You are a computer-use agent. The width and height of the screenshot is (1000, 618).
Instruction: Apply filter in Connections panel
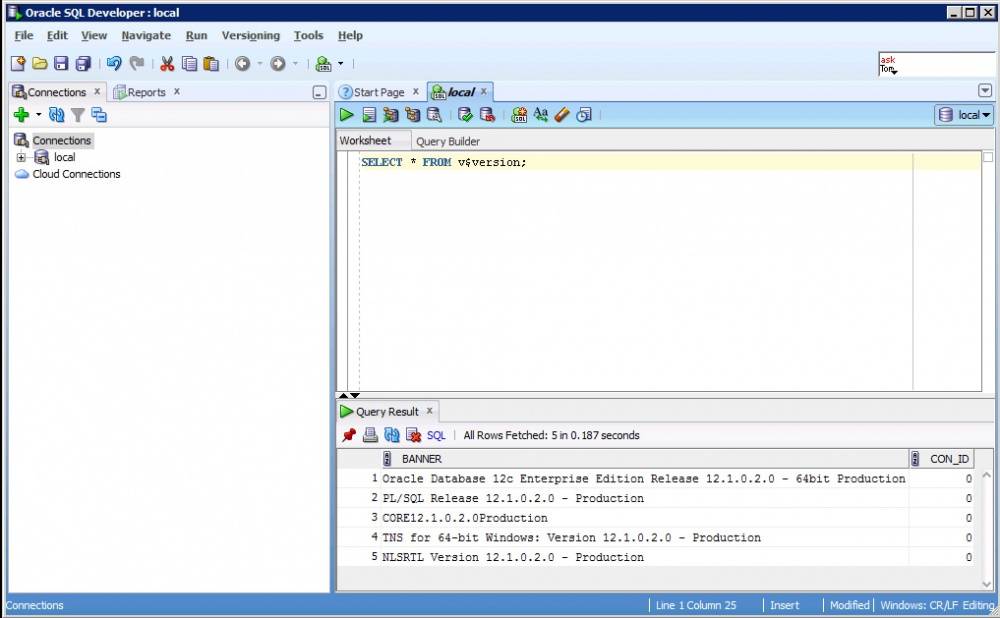pyautogui.click(x=78, y=115)
